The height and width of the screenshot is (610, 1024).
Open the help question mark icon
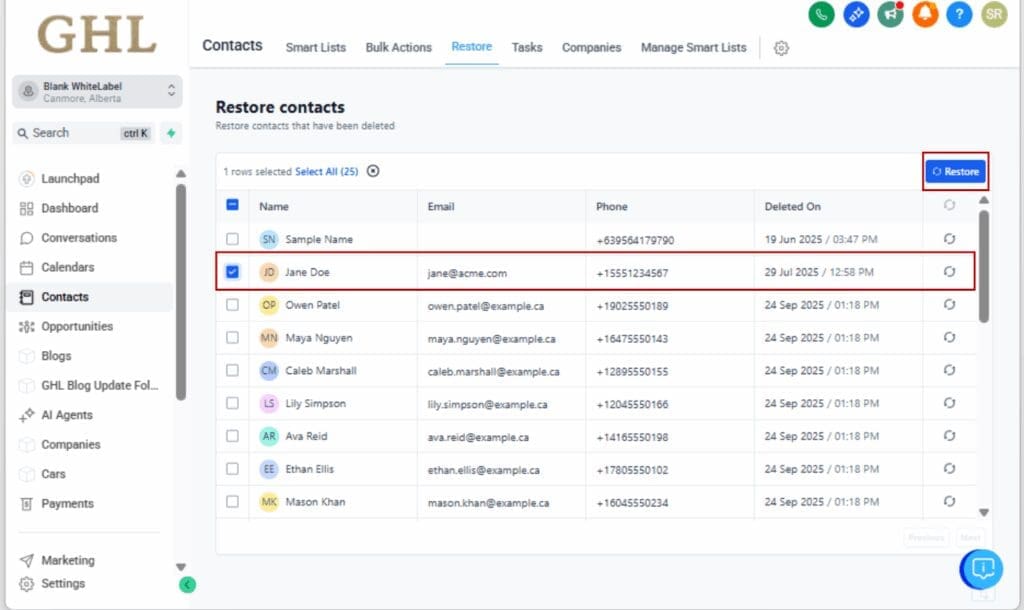click(x=960, y=16)
